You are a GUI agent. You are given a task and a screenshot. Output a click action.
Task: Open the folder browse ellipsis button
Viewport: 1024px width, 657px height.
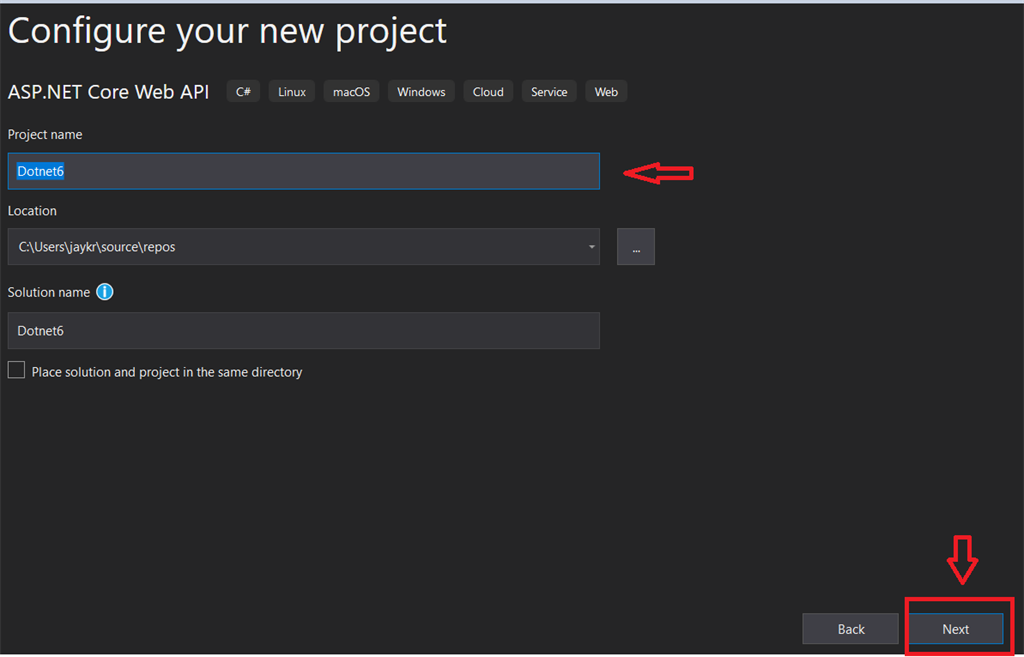(636, 247)
